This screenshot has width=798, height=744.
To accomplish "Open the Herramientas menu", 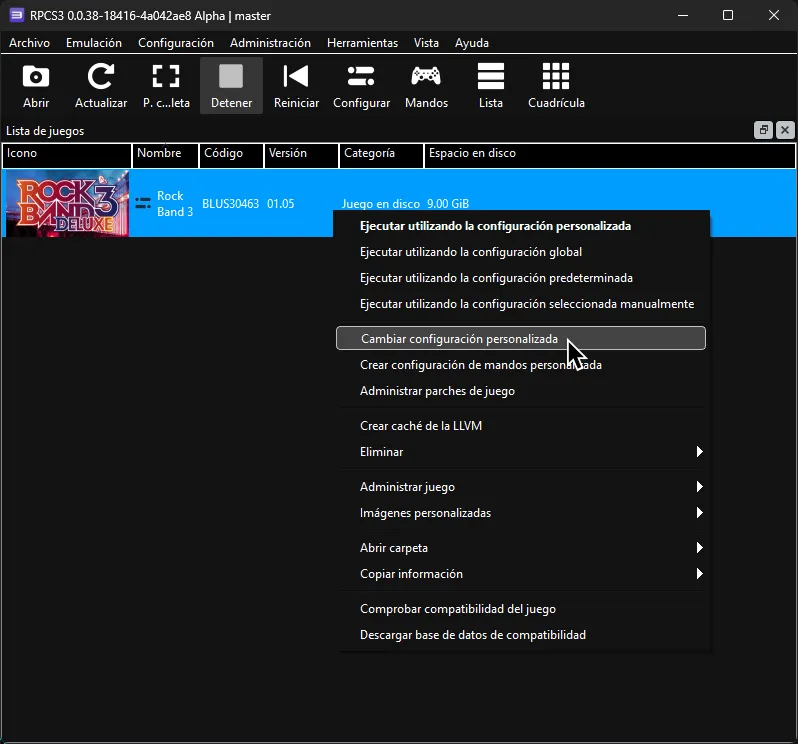I will tap(362, 43).
